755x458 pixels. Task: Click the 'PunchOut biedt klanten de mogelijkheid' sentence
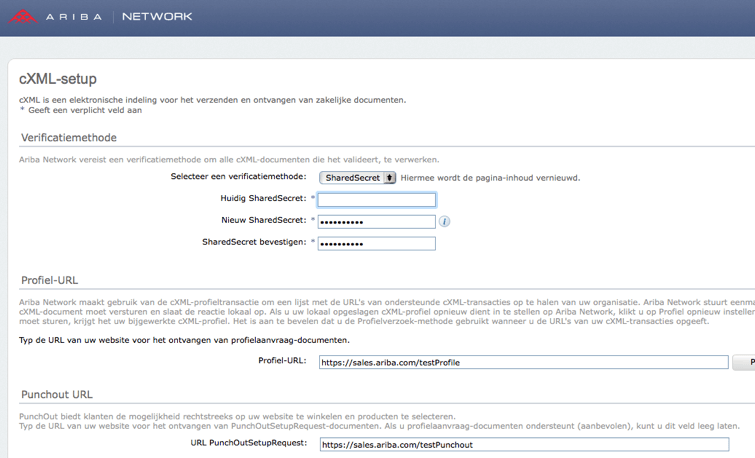(x=237, y=417)
